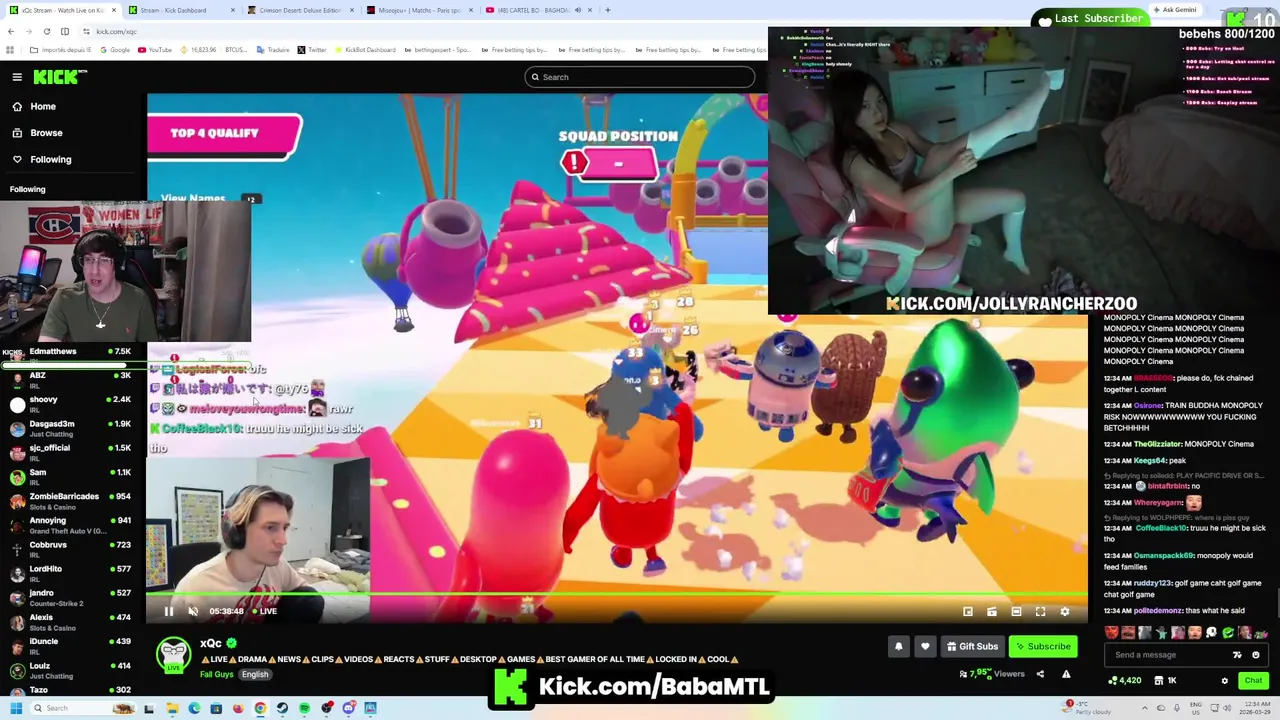Click the kick.com/xqc address bar
Viewport: 1280px width, 720px height.
pos(116,31)
